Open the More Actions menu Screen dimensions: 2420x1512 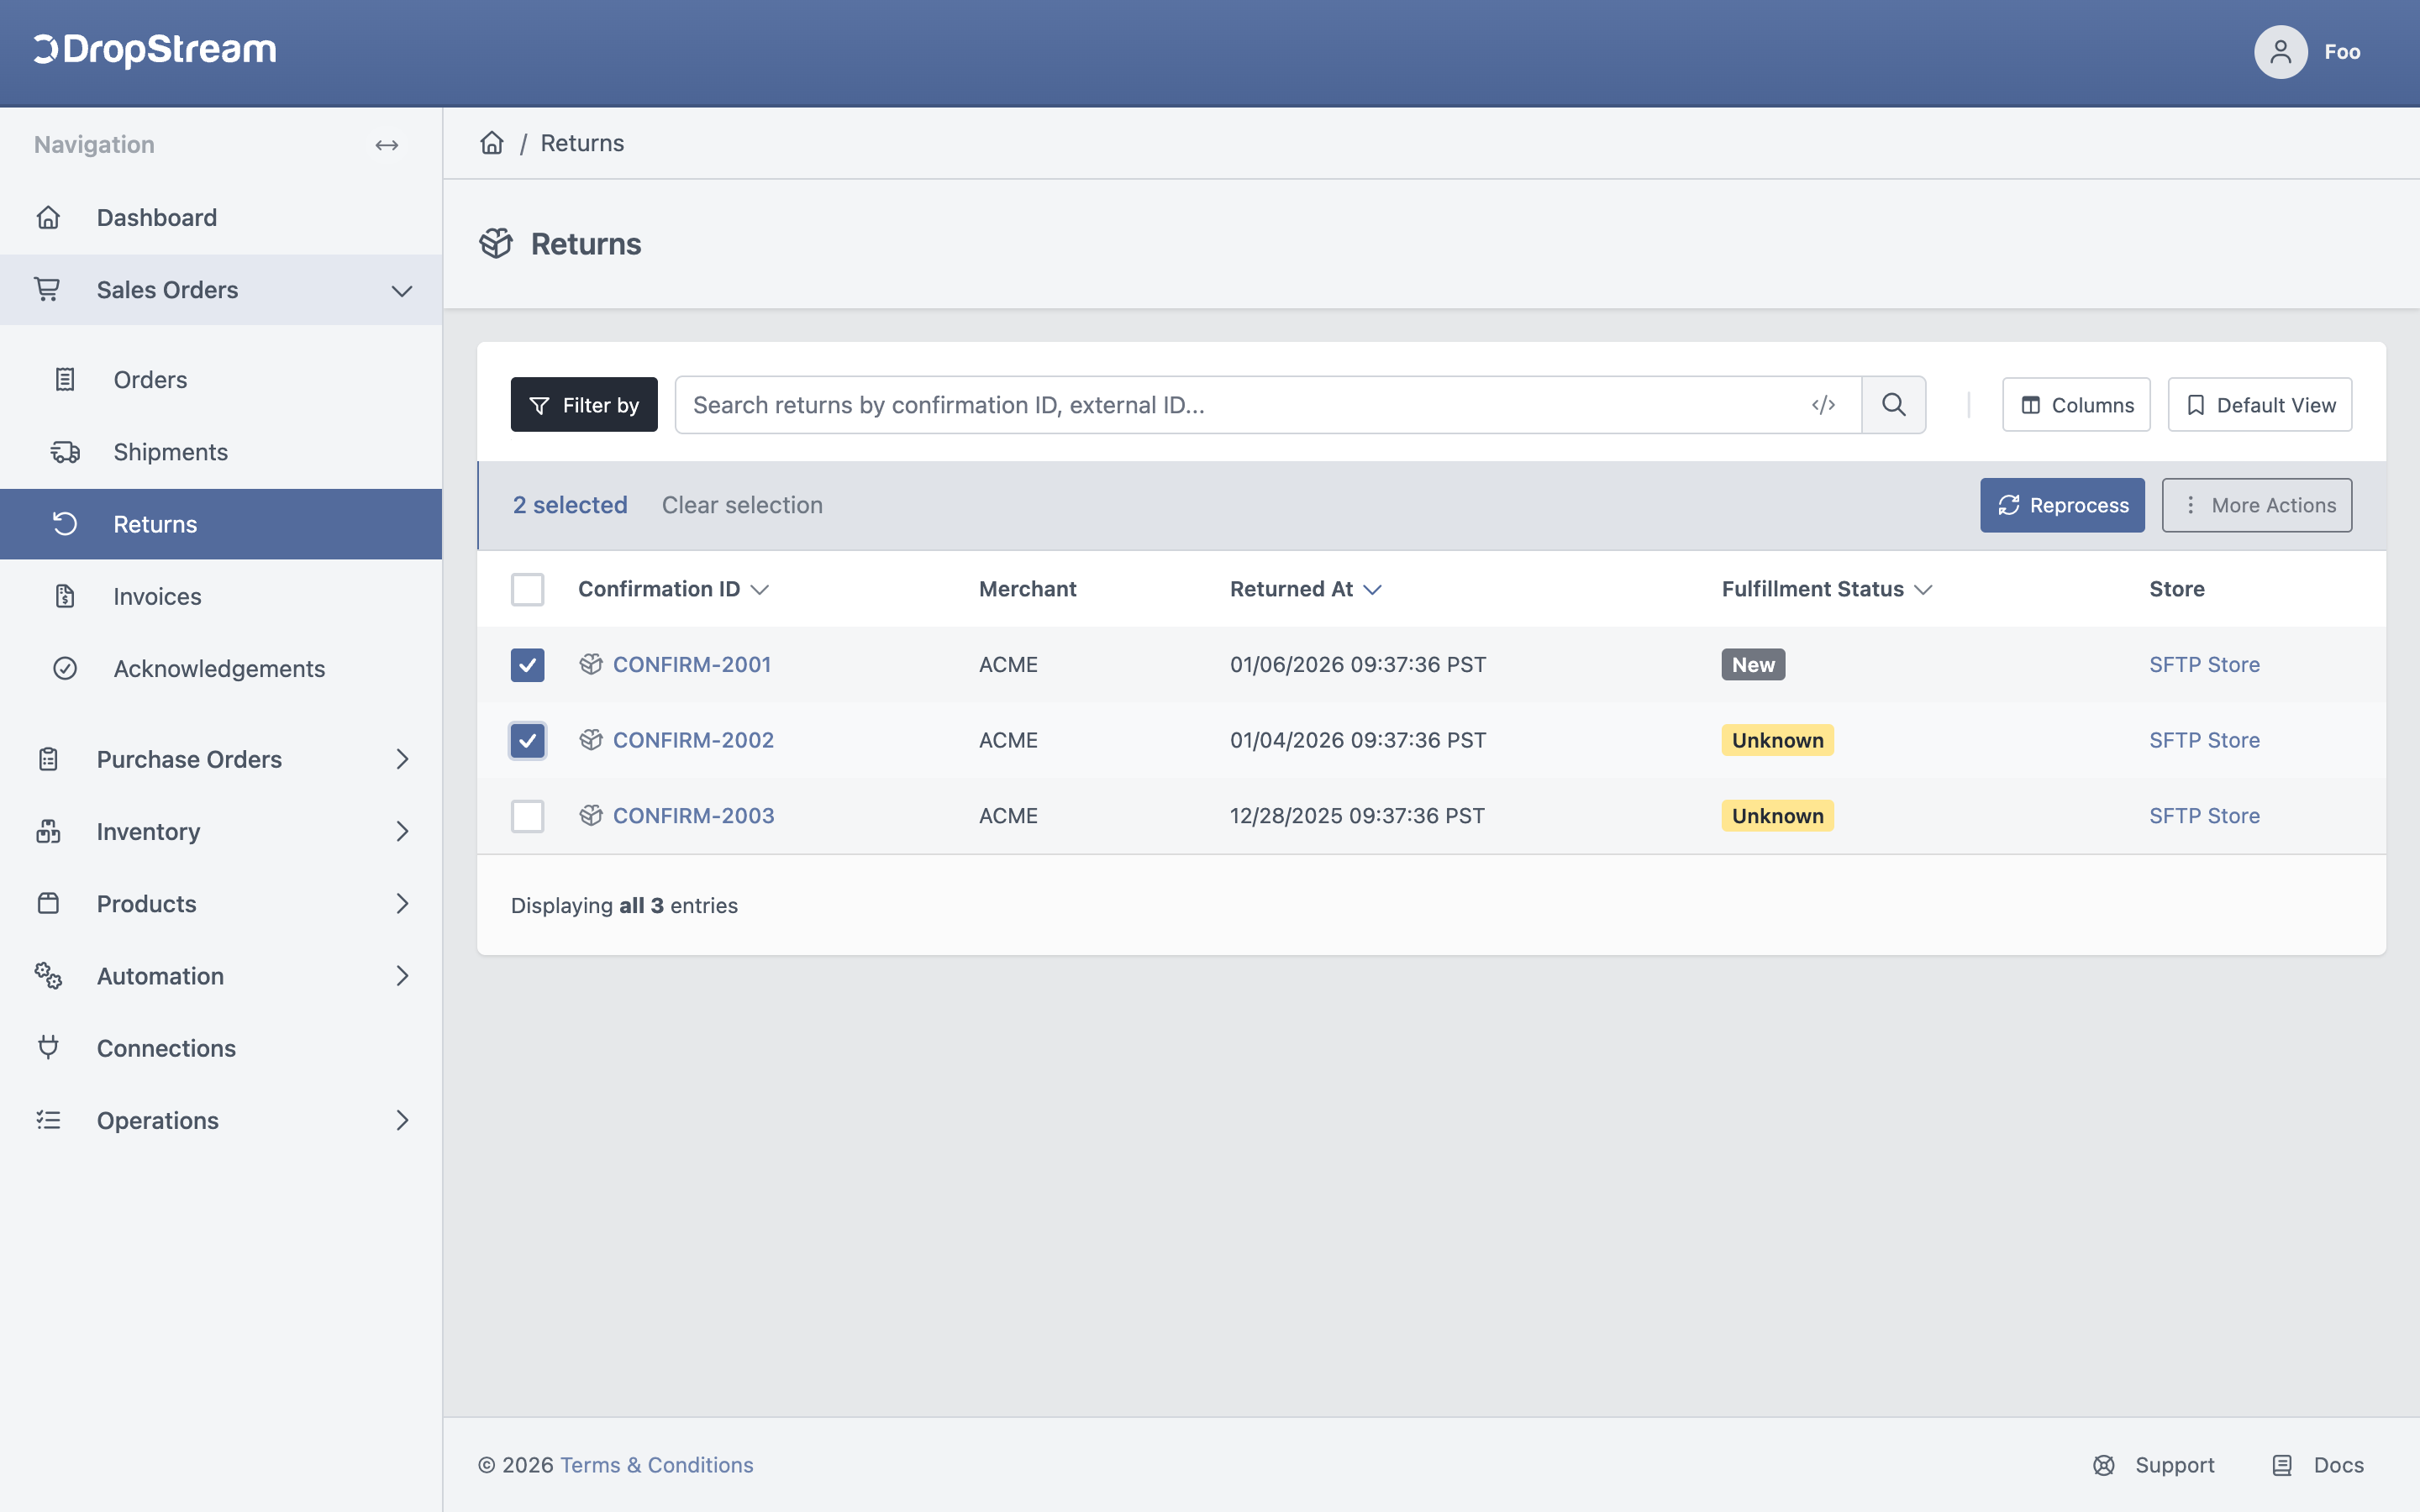click(2257, 505)
